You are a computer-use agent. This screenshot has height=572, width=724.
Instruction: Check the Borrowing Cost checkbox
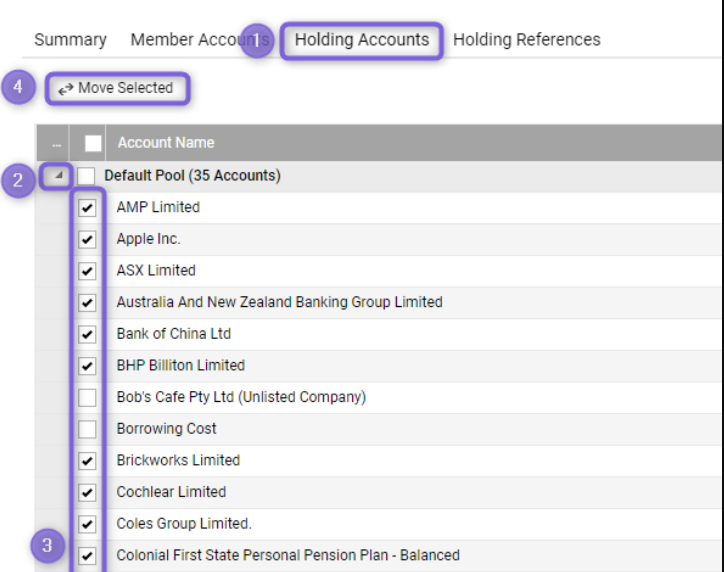click(x=87, y=429)
